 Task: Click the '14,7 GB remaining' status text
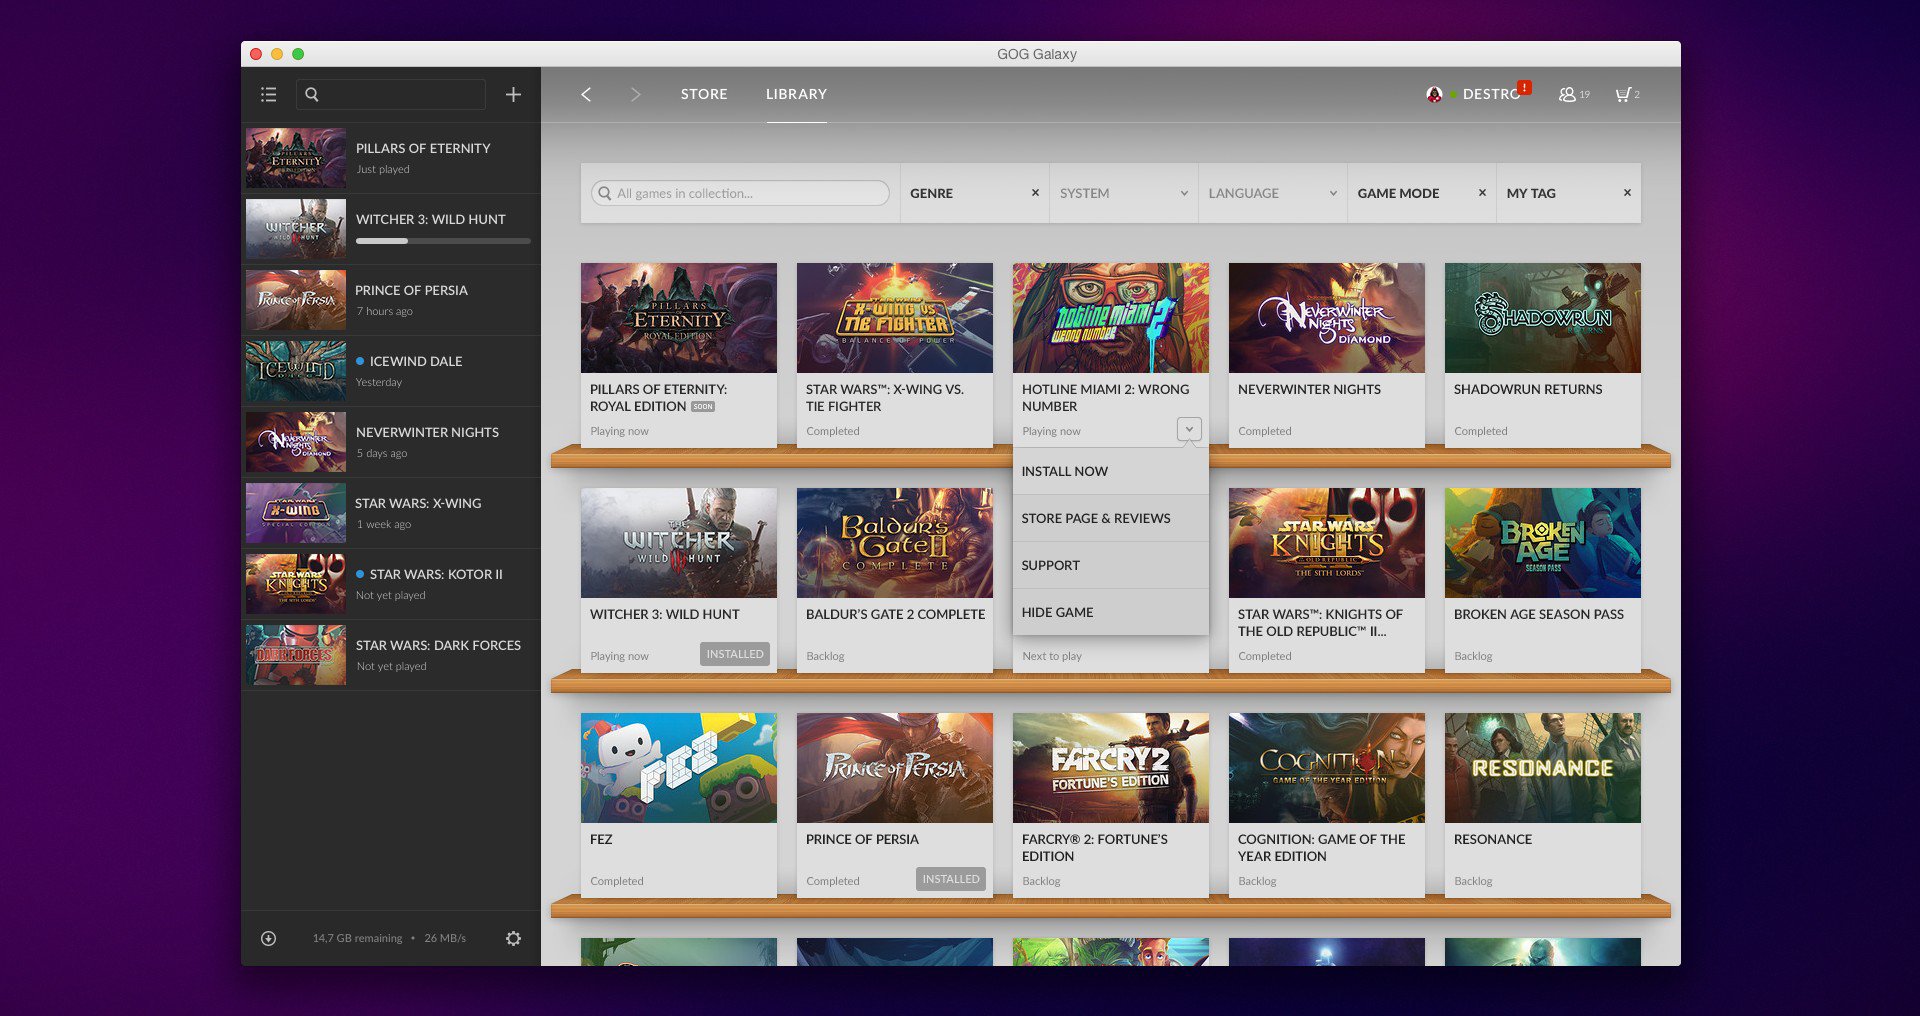pyautogui.click(x=357, y=938)
